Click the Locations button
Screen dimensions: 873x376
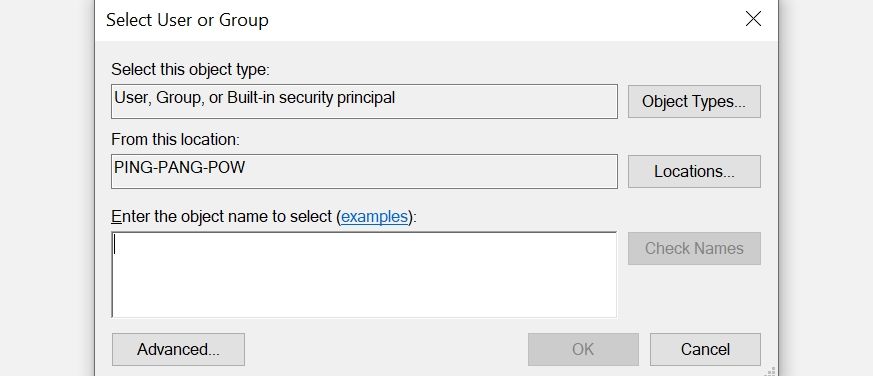[x=694, y=171]
